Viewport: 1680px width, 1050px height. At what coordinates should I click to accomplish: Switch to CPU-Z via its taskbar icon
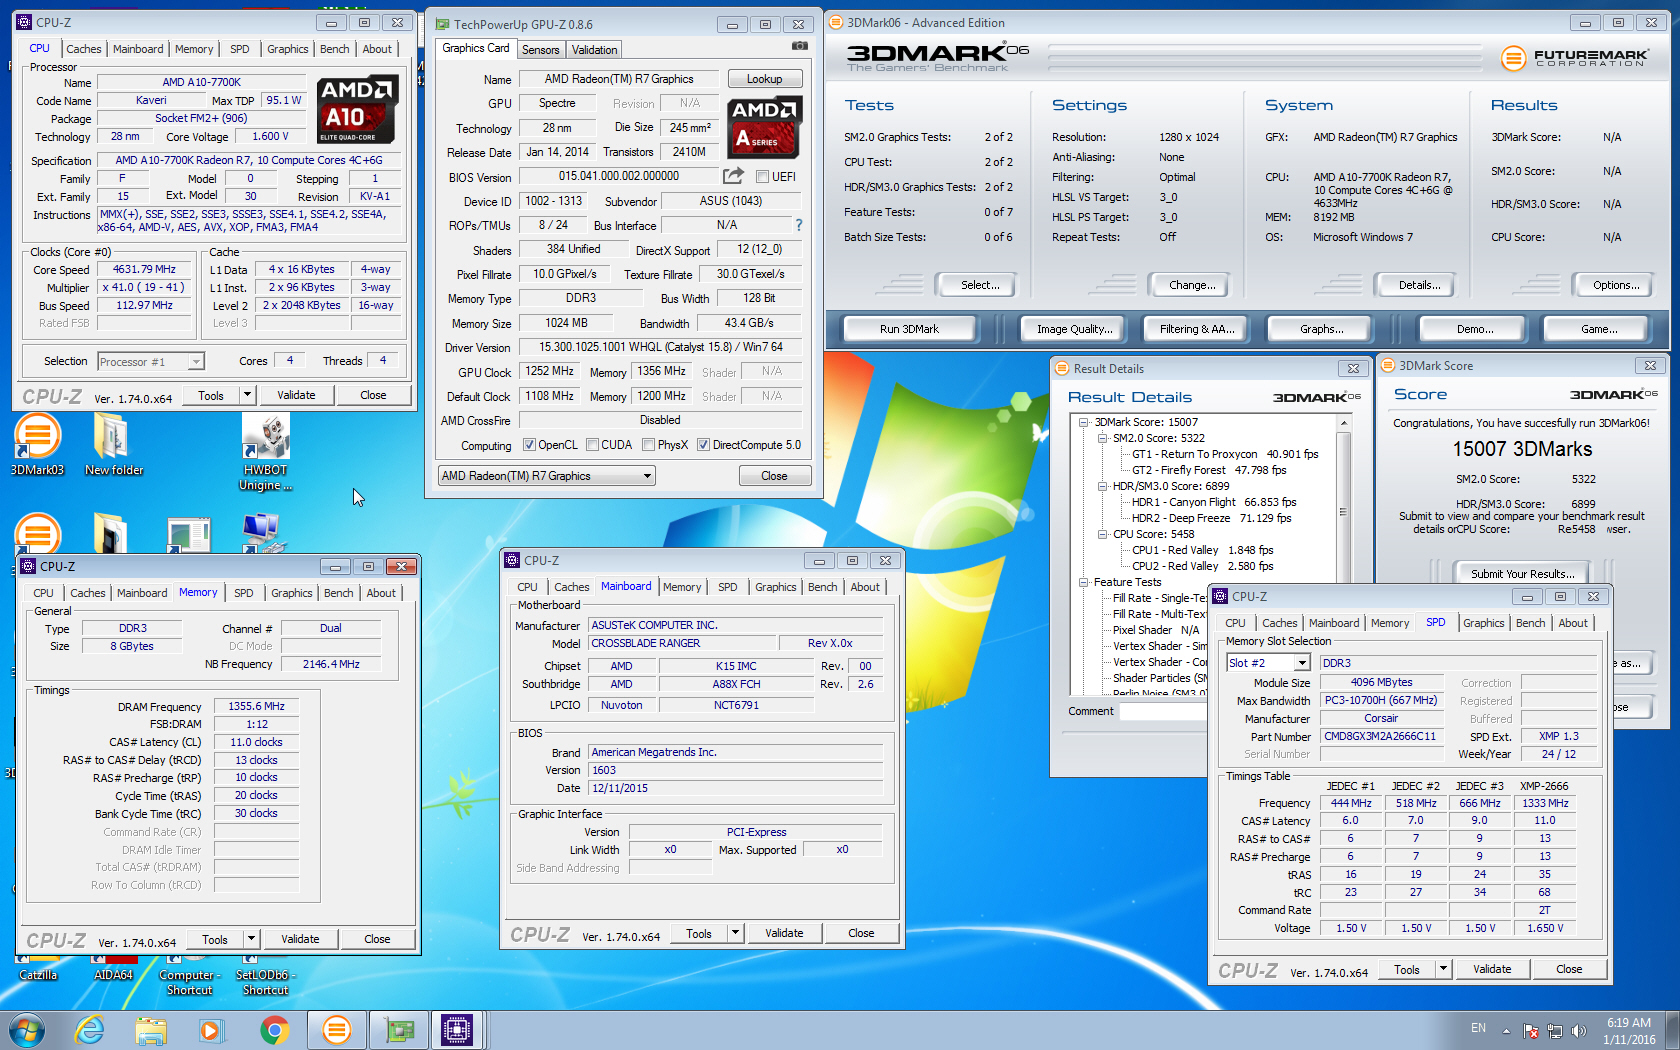click(457, 1030)
